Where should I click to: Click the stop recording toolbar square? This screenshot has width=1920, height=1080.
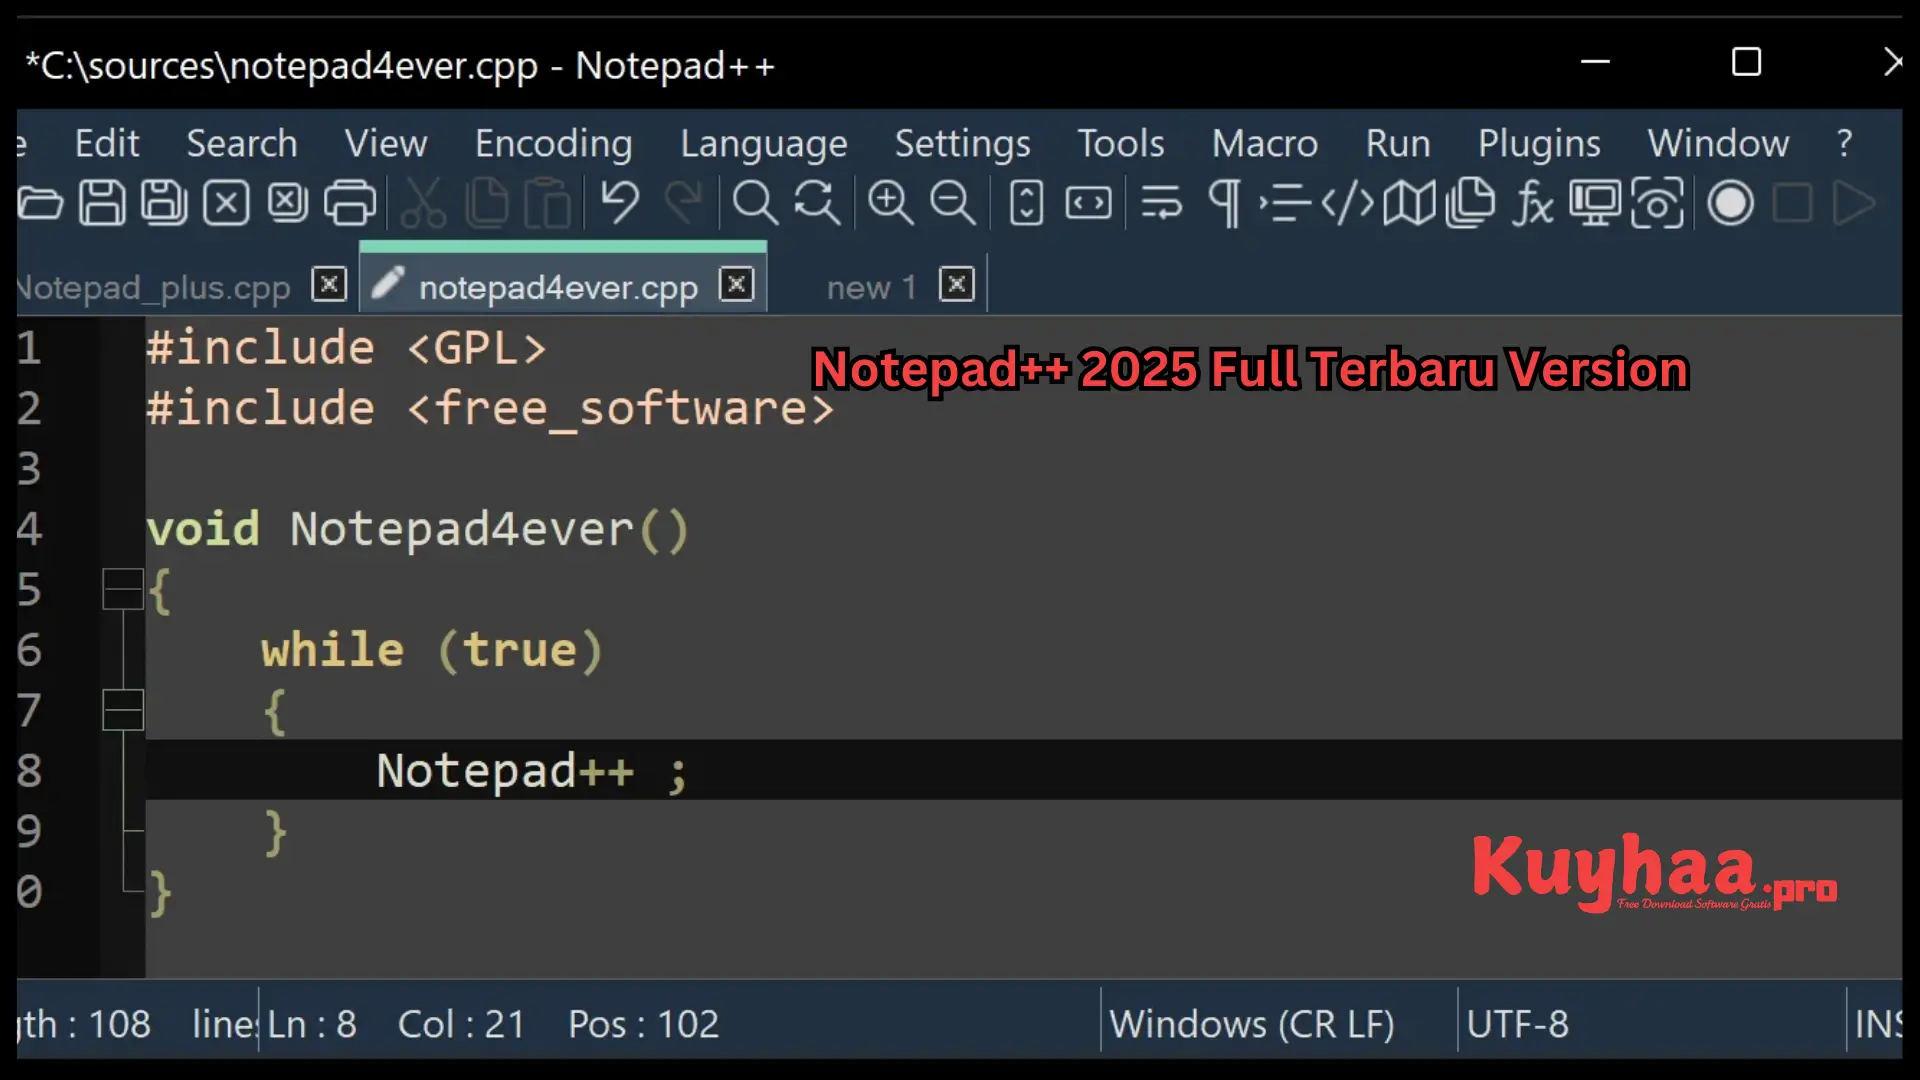[x=1793, y=203]
